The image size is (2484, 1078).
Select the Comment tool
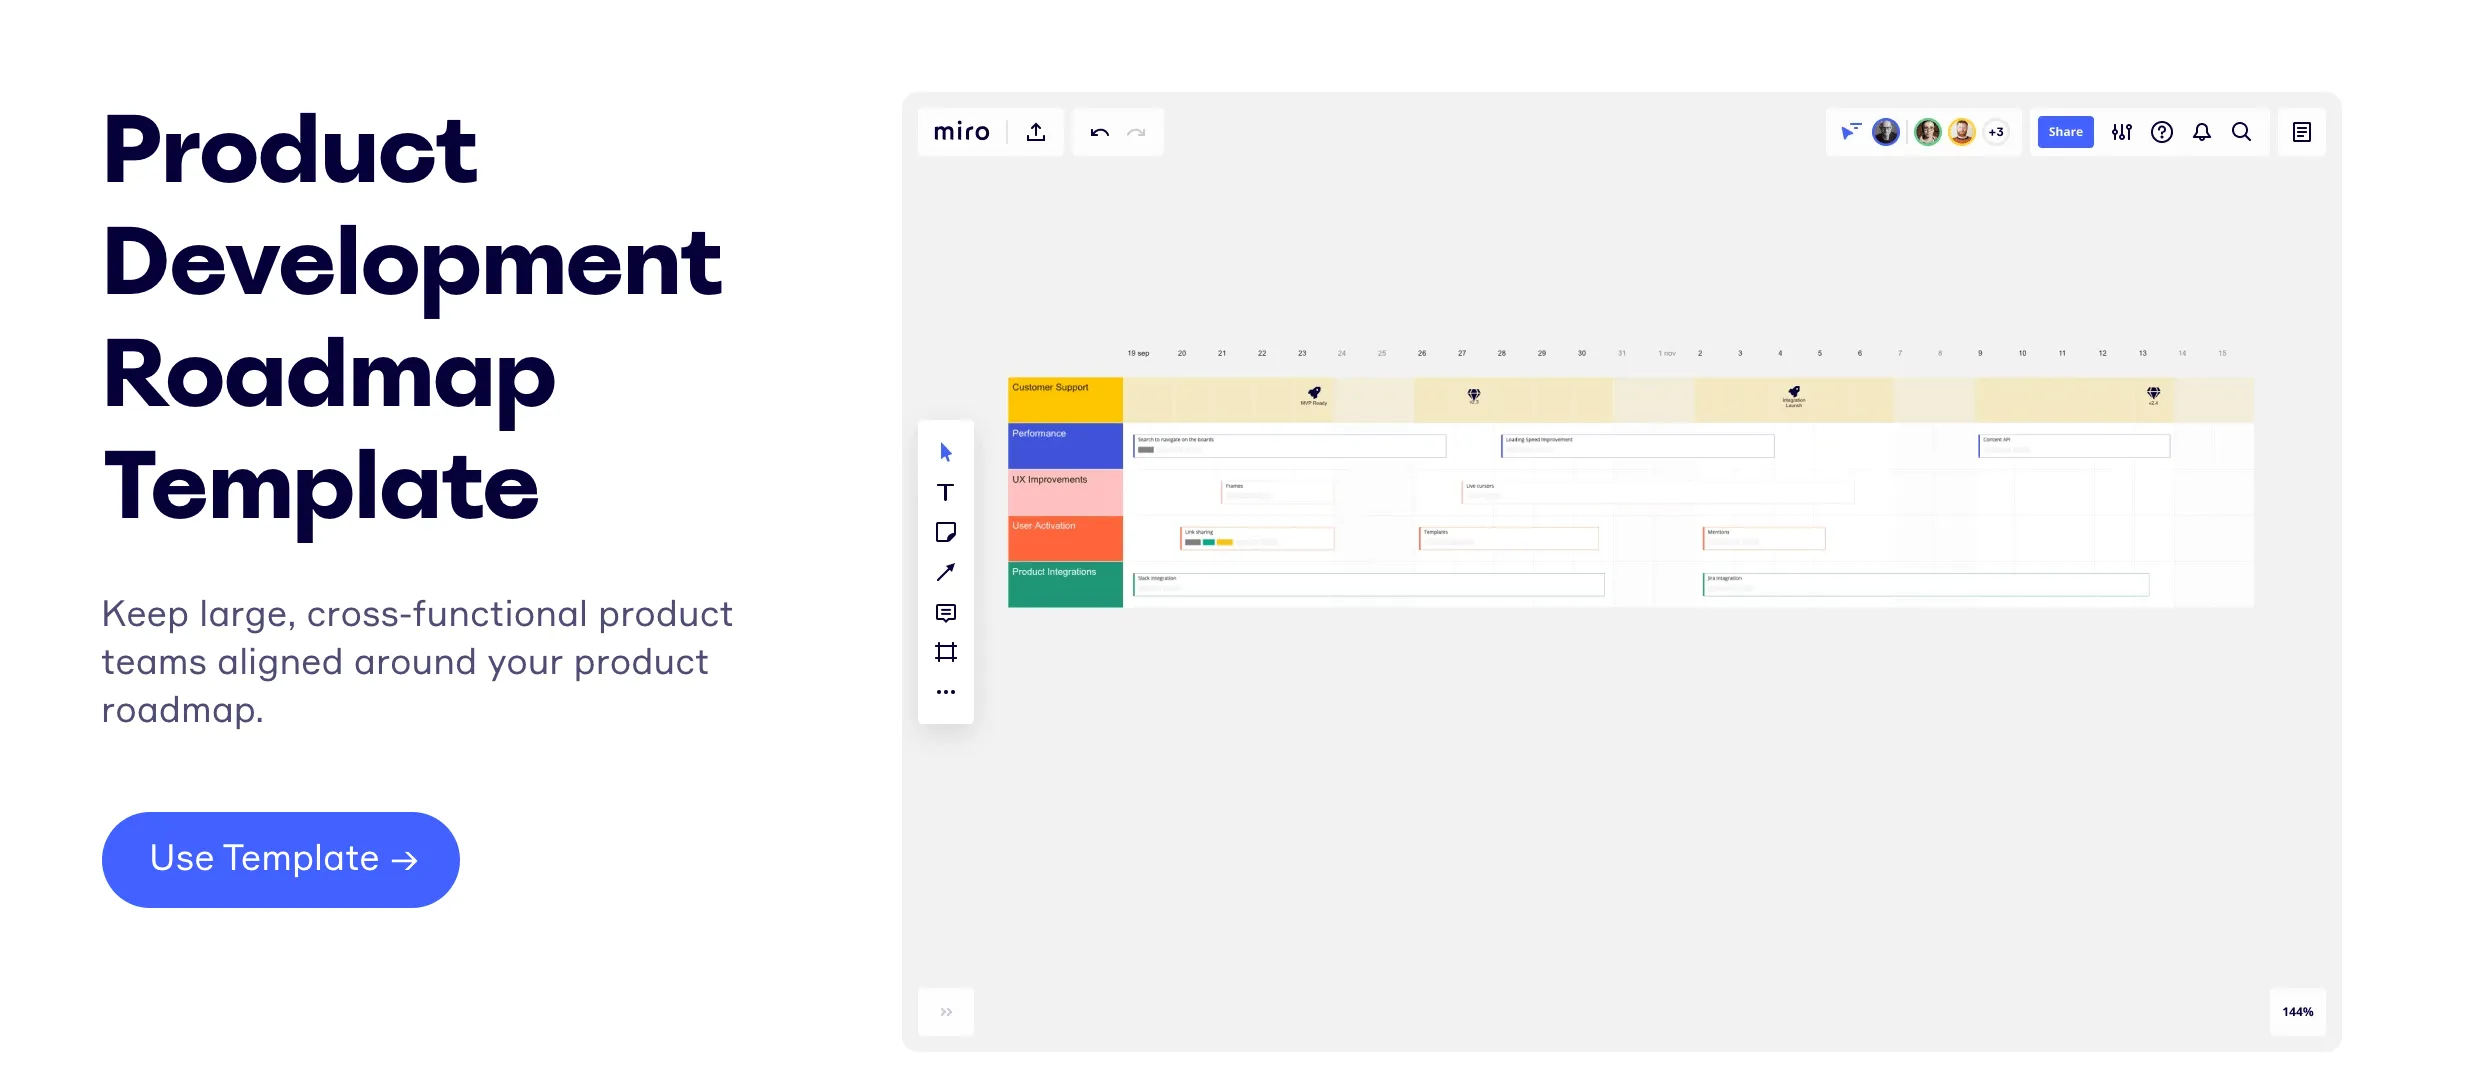[x=945, y=613]
